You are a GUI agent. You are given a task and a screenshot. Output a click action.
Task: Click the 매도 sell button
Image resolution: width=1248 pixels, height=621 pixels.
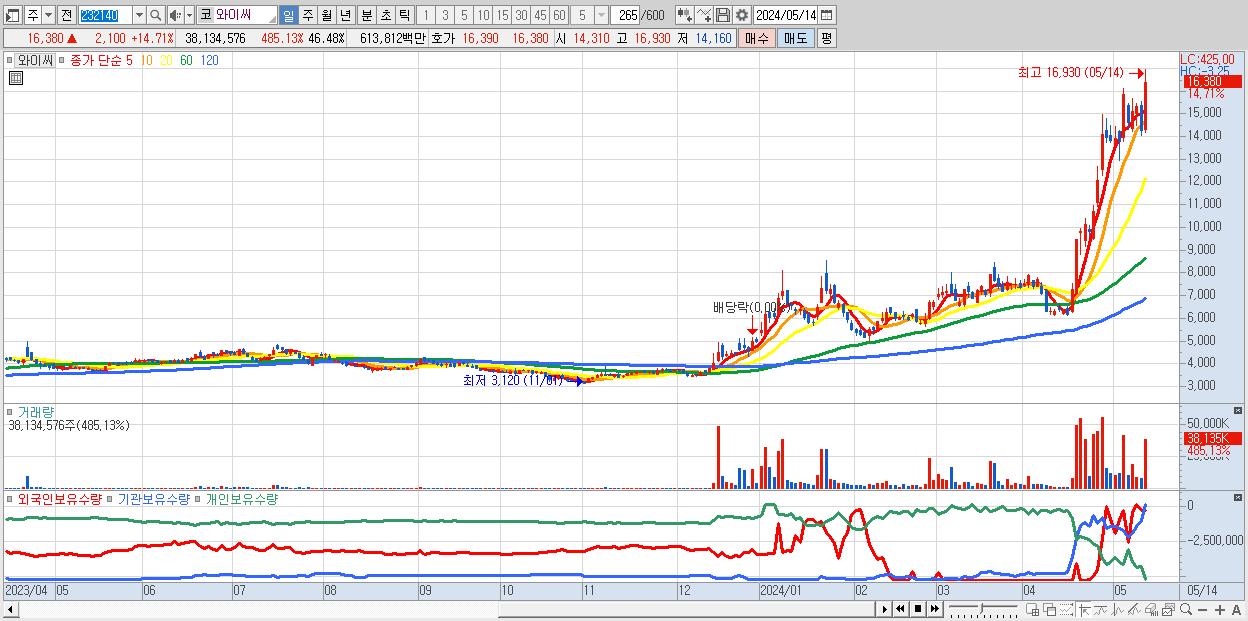pos(795,38)
